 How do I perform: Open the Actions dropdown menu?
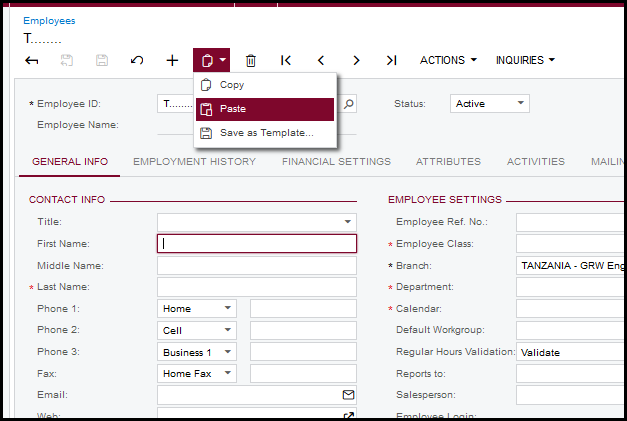447,61
